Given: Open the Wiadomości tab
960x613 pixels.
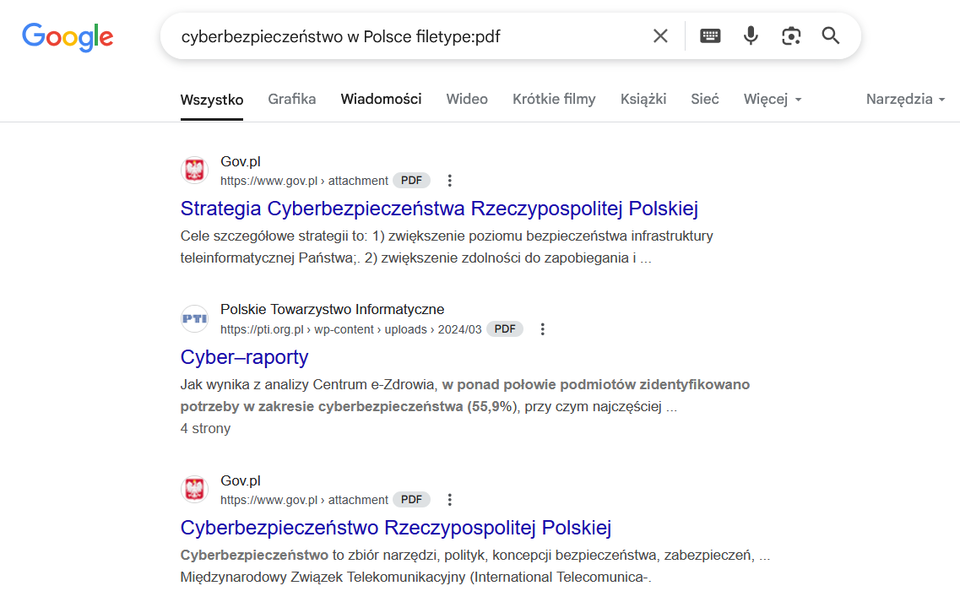Looking at the screenshot, I should [x=381, y=99].
